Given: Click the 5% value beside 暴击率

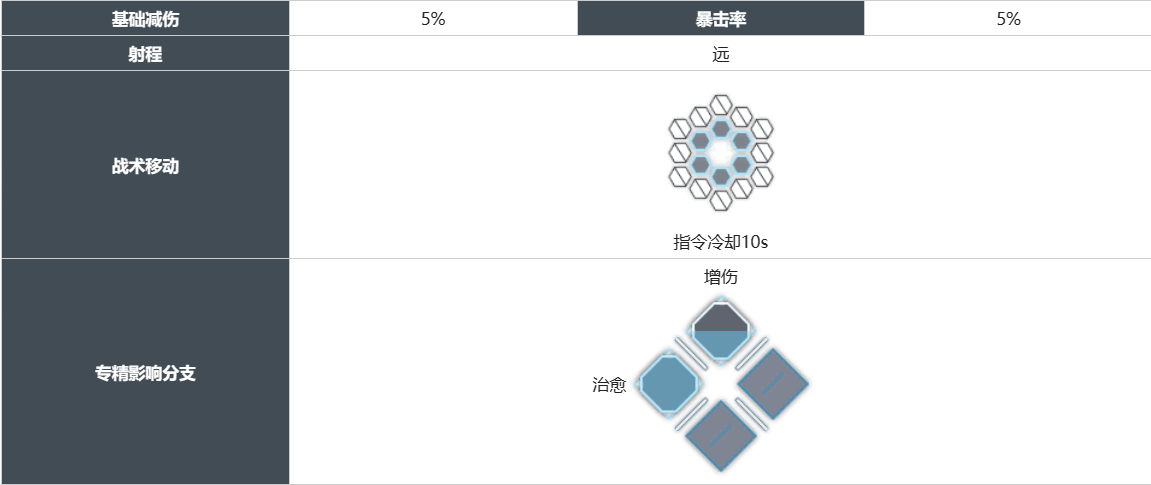Looking at the screenshot, I should coord(1008,18).
